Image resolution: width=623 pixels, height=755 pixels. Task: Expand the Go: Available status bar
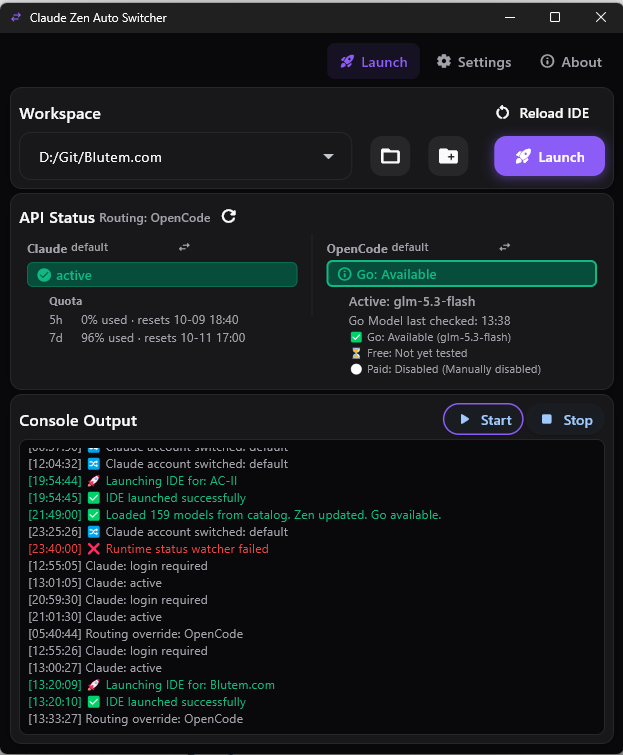point(462,274)
